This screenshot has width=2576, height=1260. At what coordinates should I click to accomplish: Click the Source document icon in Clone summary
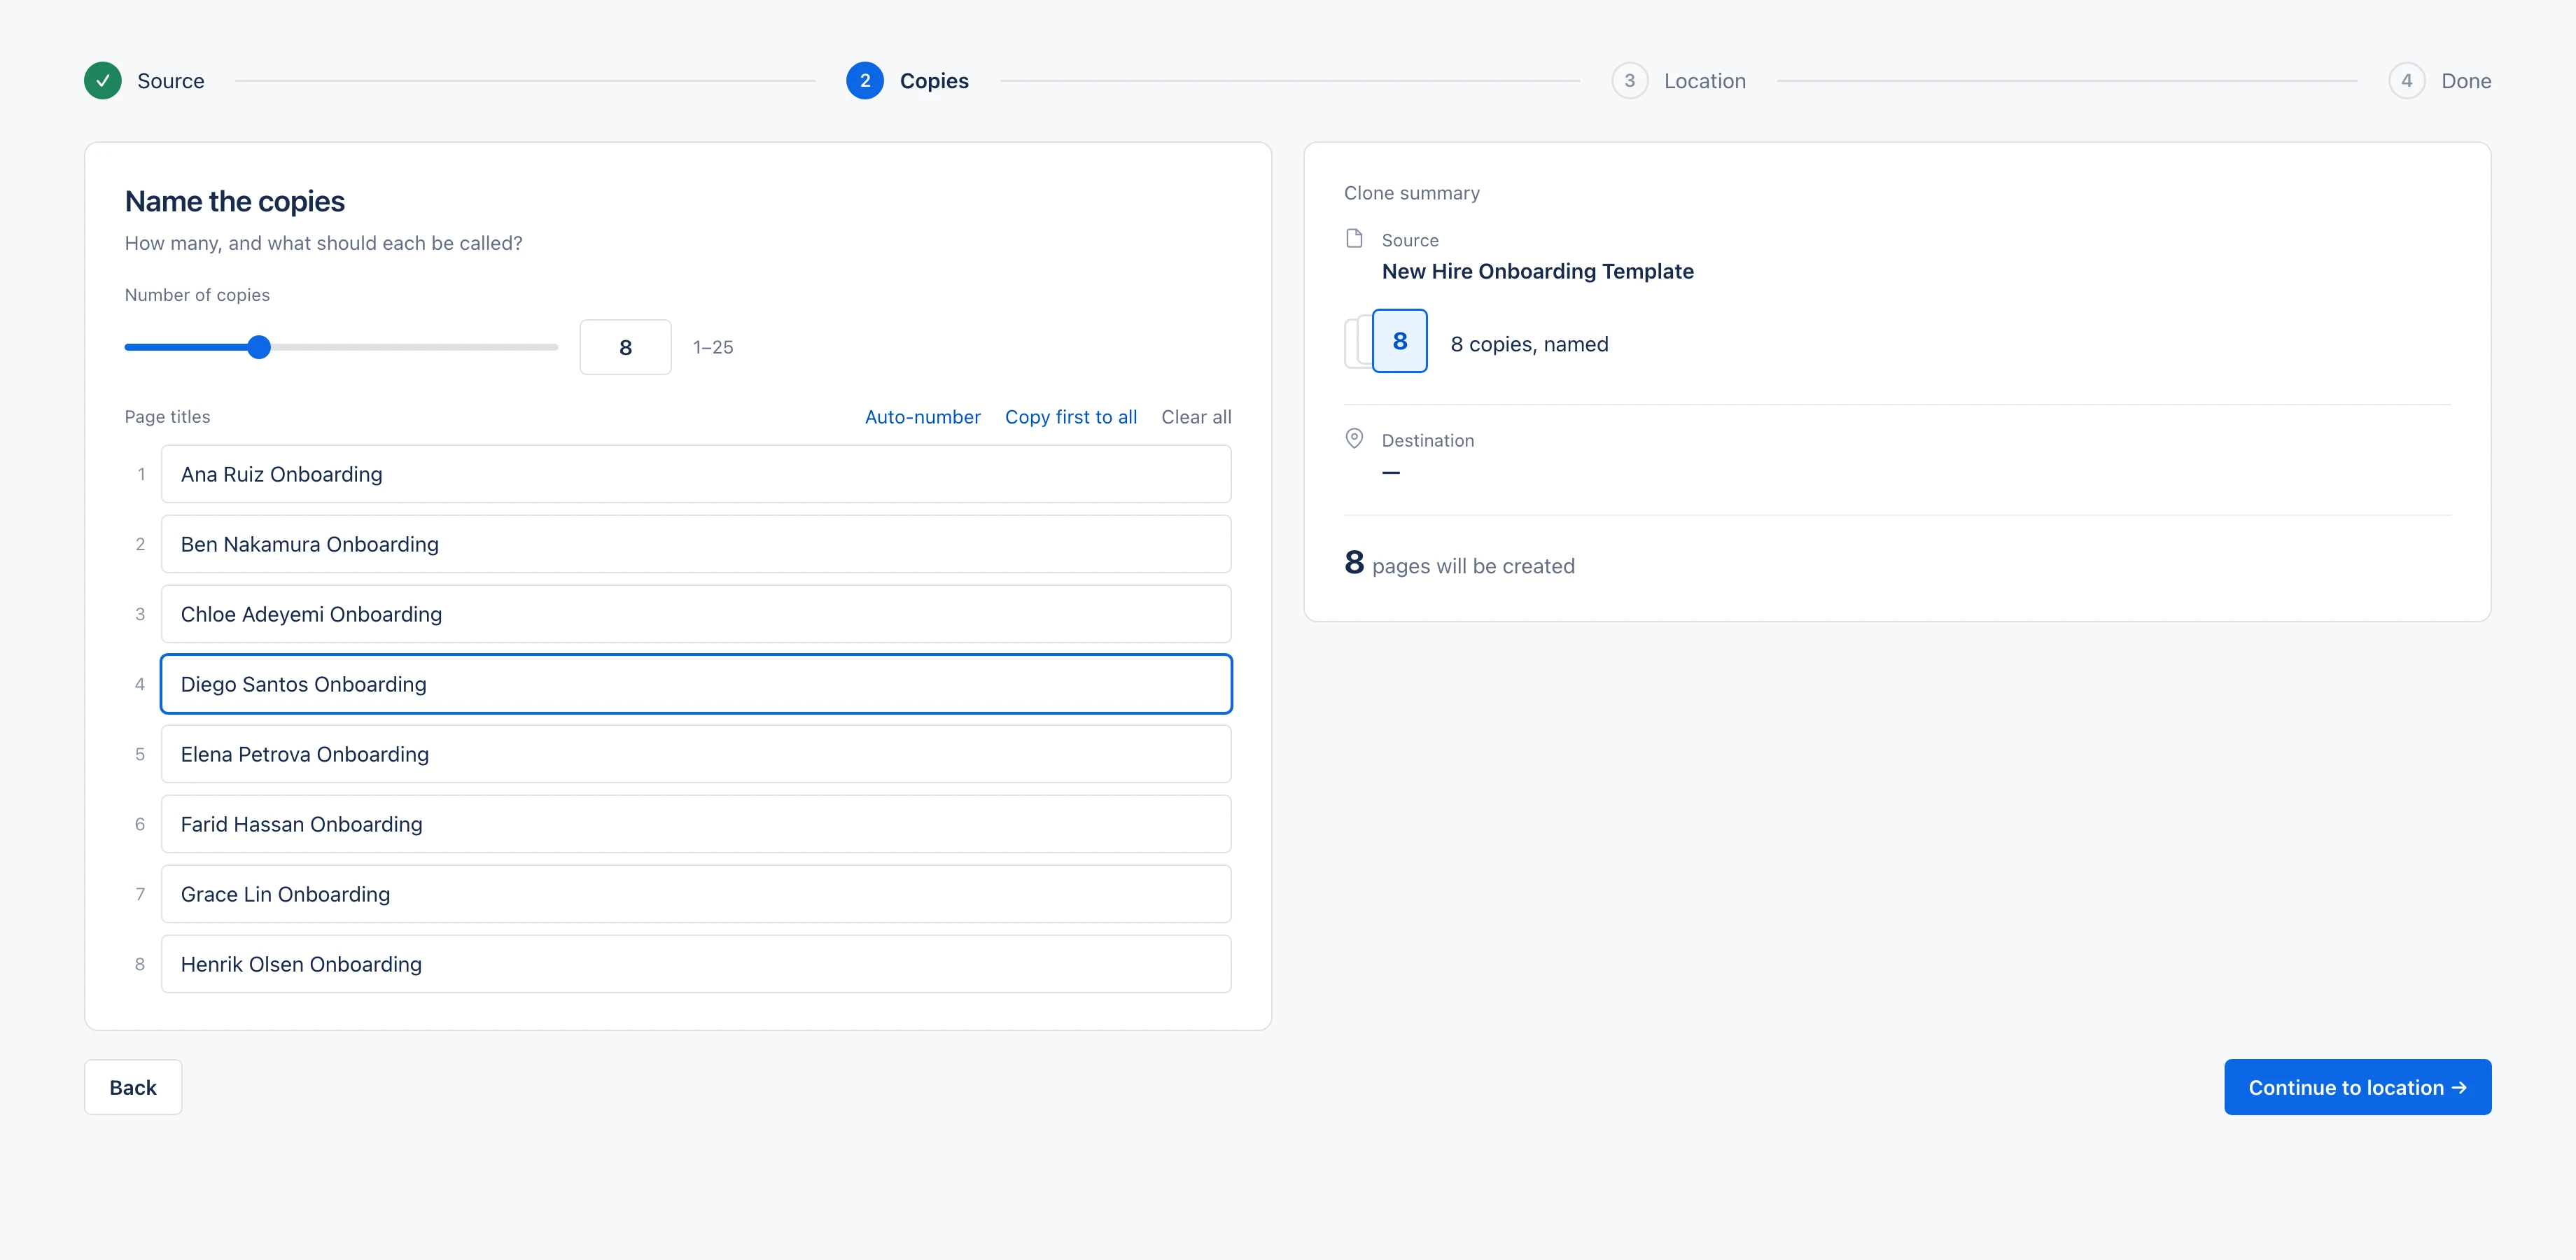pyautogui.click(x=1354, y=239)
